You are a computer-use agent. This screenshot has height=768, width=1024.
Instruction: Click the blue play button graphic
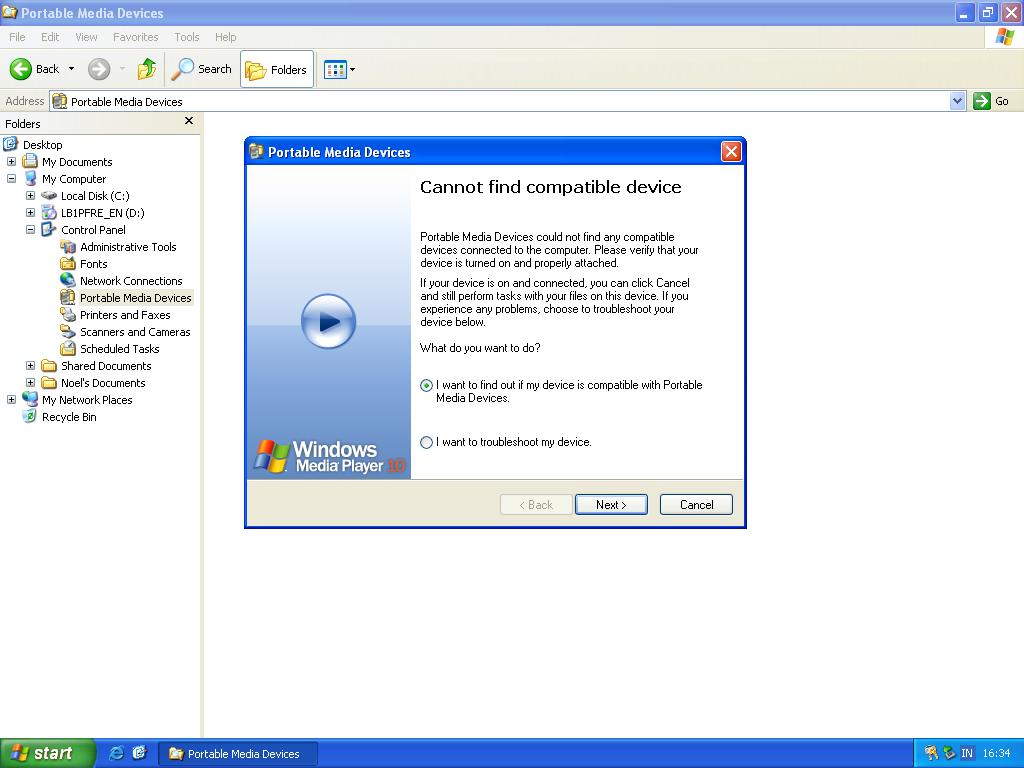(x=328, y=321)
